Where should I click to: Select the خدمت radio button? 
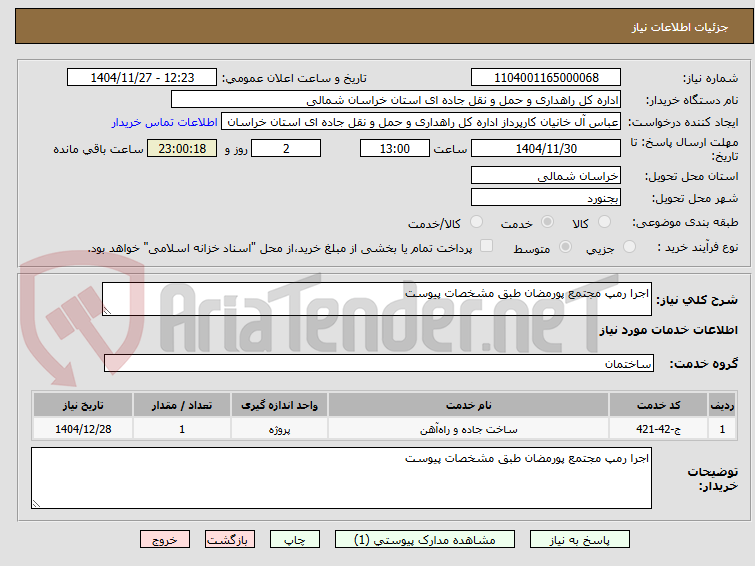click(547, 222)
